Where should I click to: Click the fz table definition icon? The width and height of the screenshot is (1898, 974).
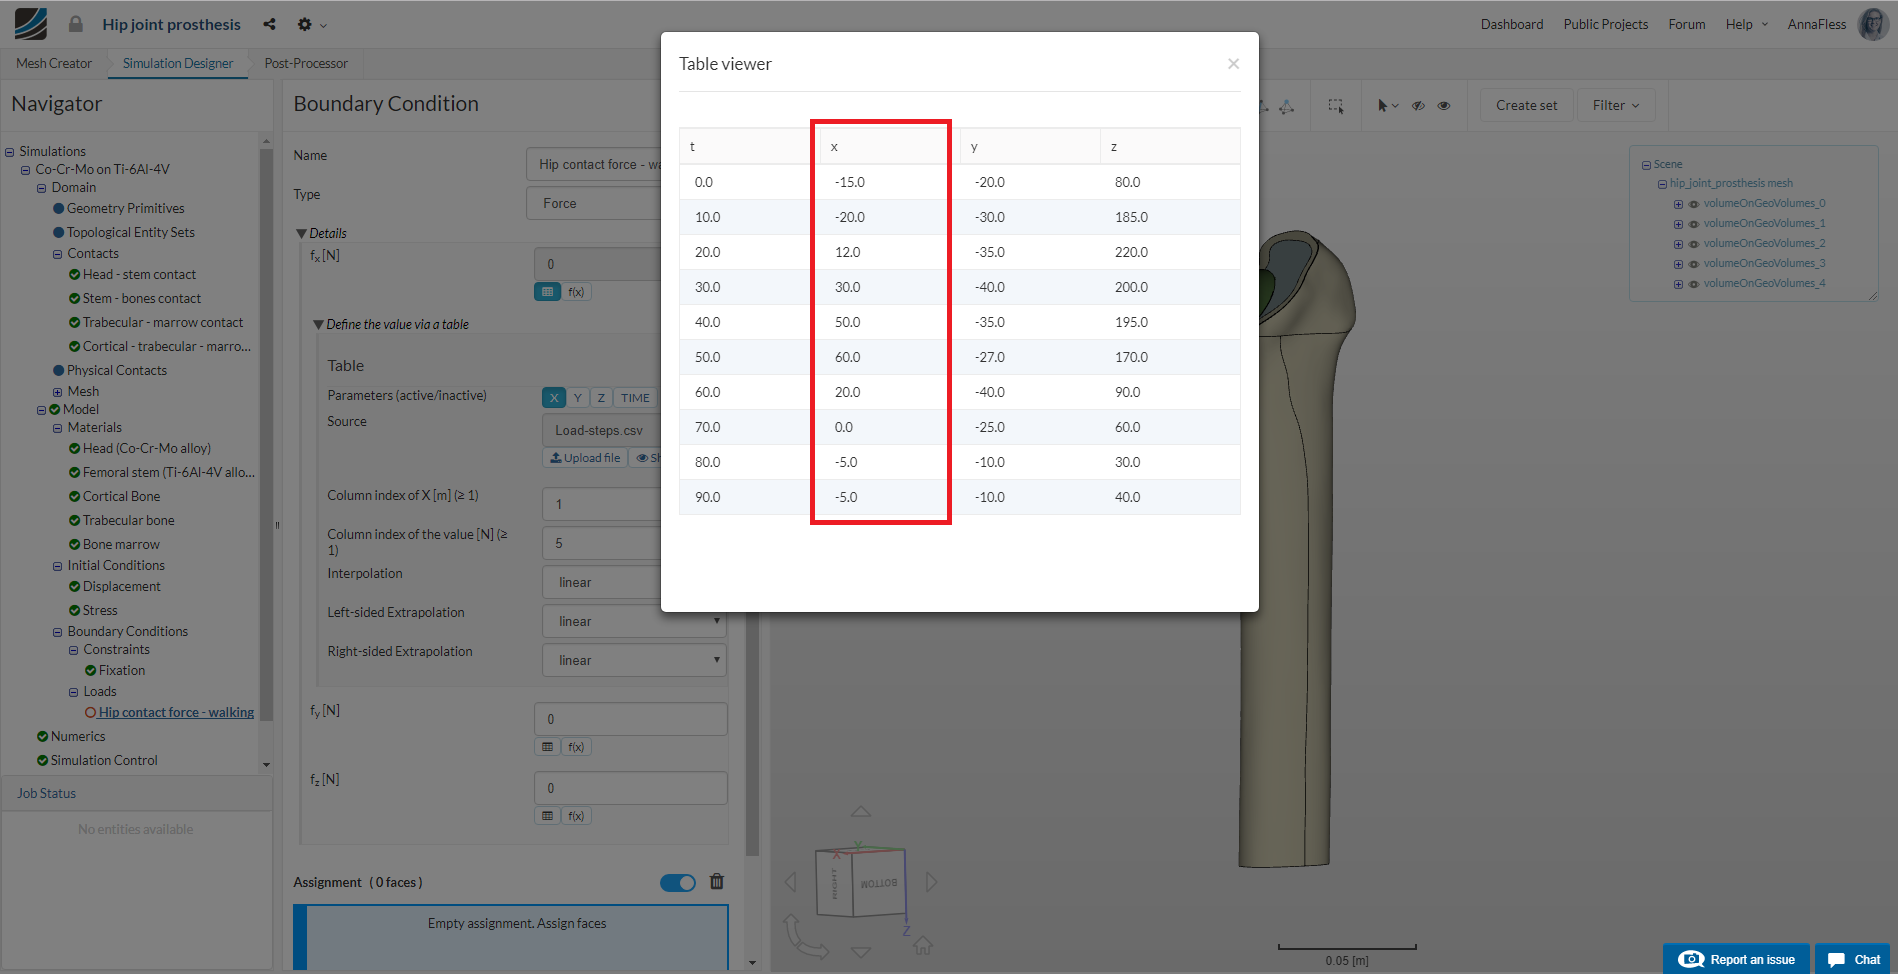(x=547, y=816)
